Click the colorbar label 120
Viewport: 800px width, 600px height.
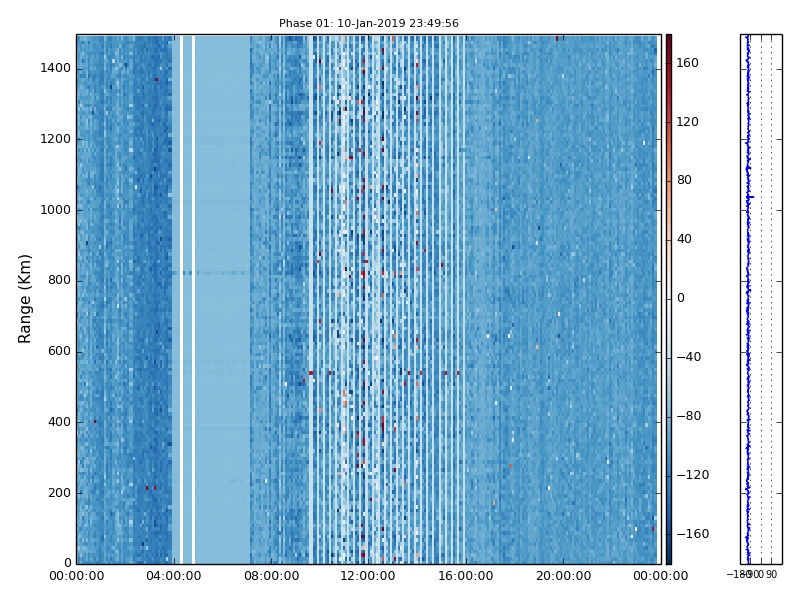(x=687, y=122)
